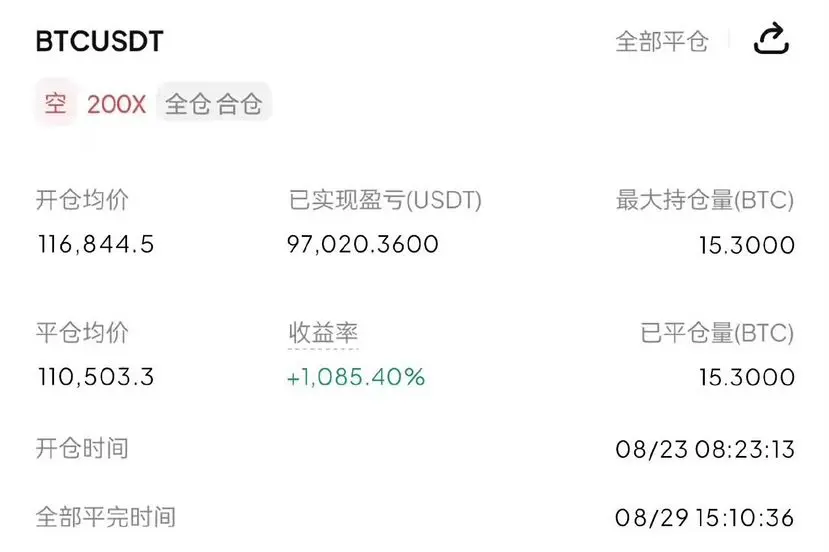Tap the dotted-underlined 收益率 label
This screenshot has height=552, width=829.
pos(323,333)
